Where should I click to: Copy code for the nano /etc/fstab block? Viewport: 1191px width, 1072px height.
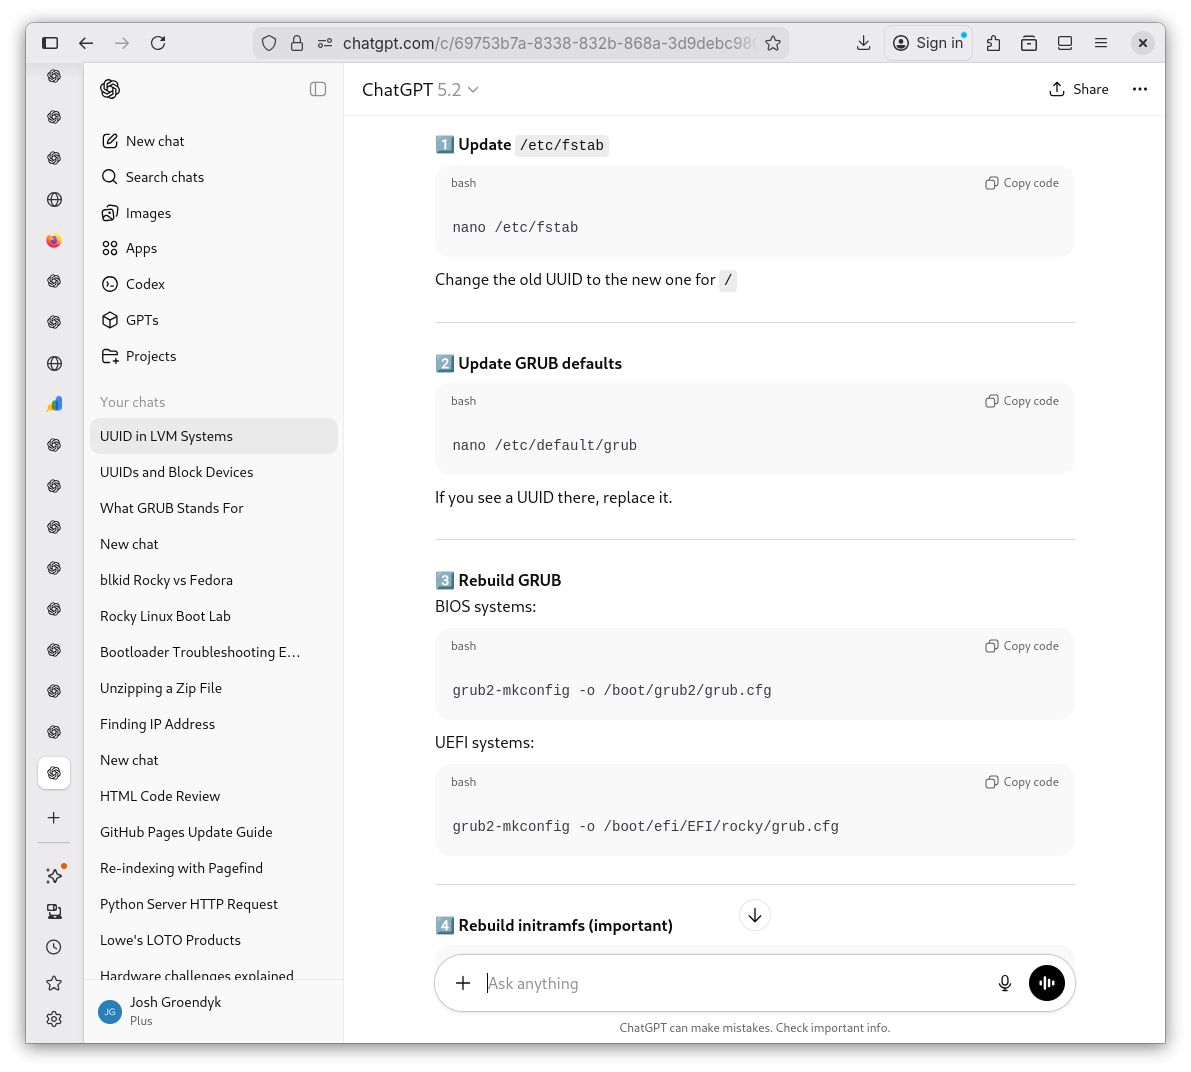(1022, 183)
